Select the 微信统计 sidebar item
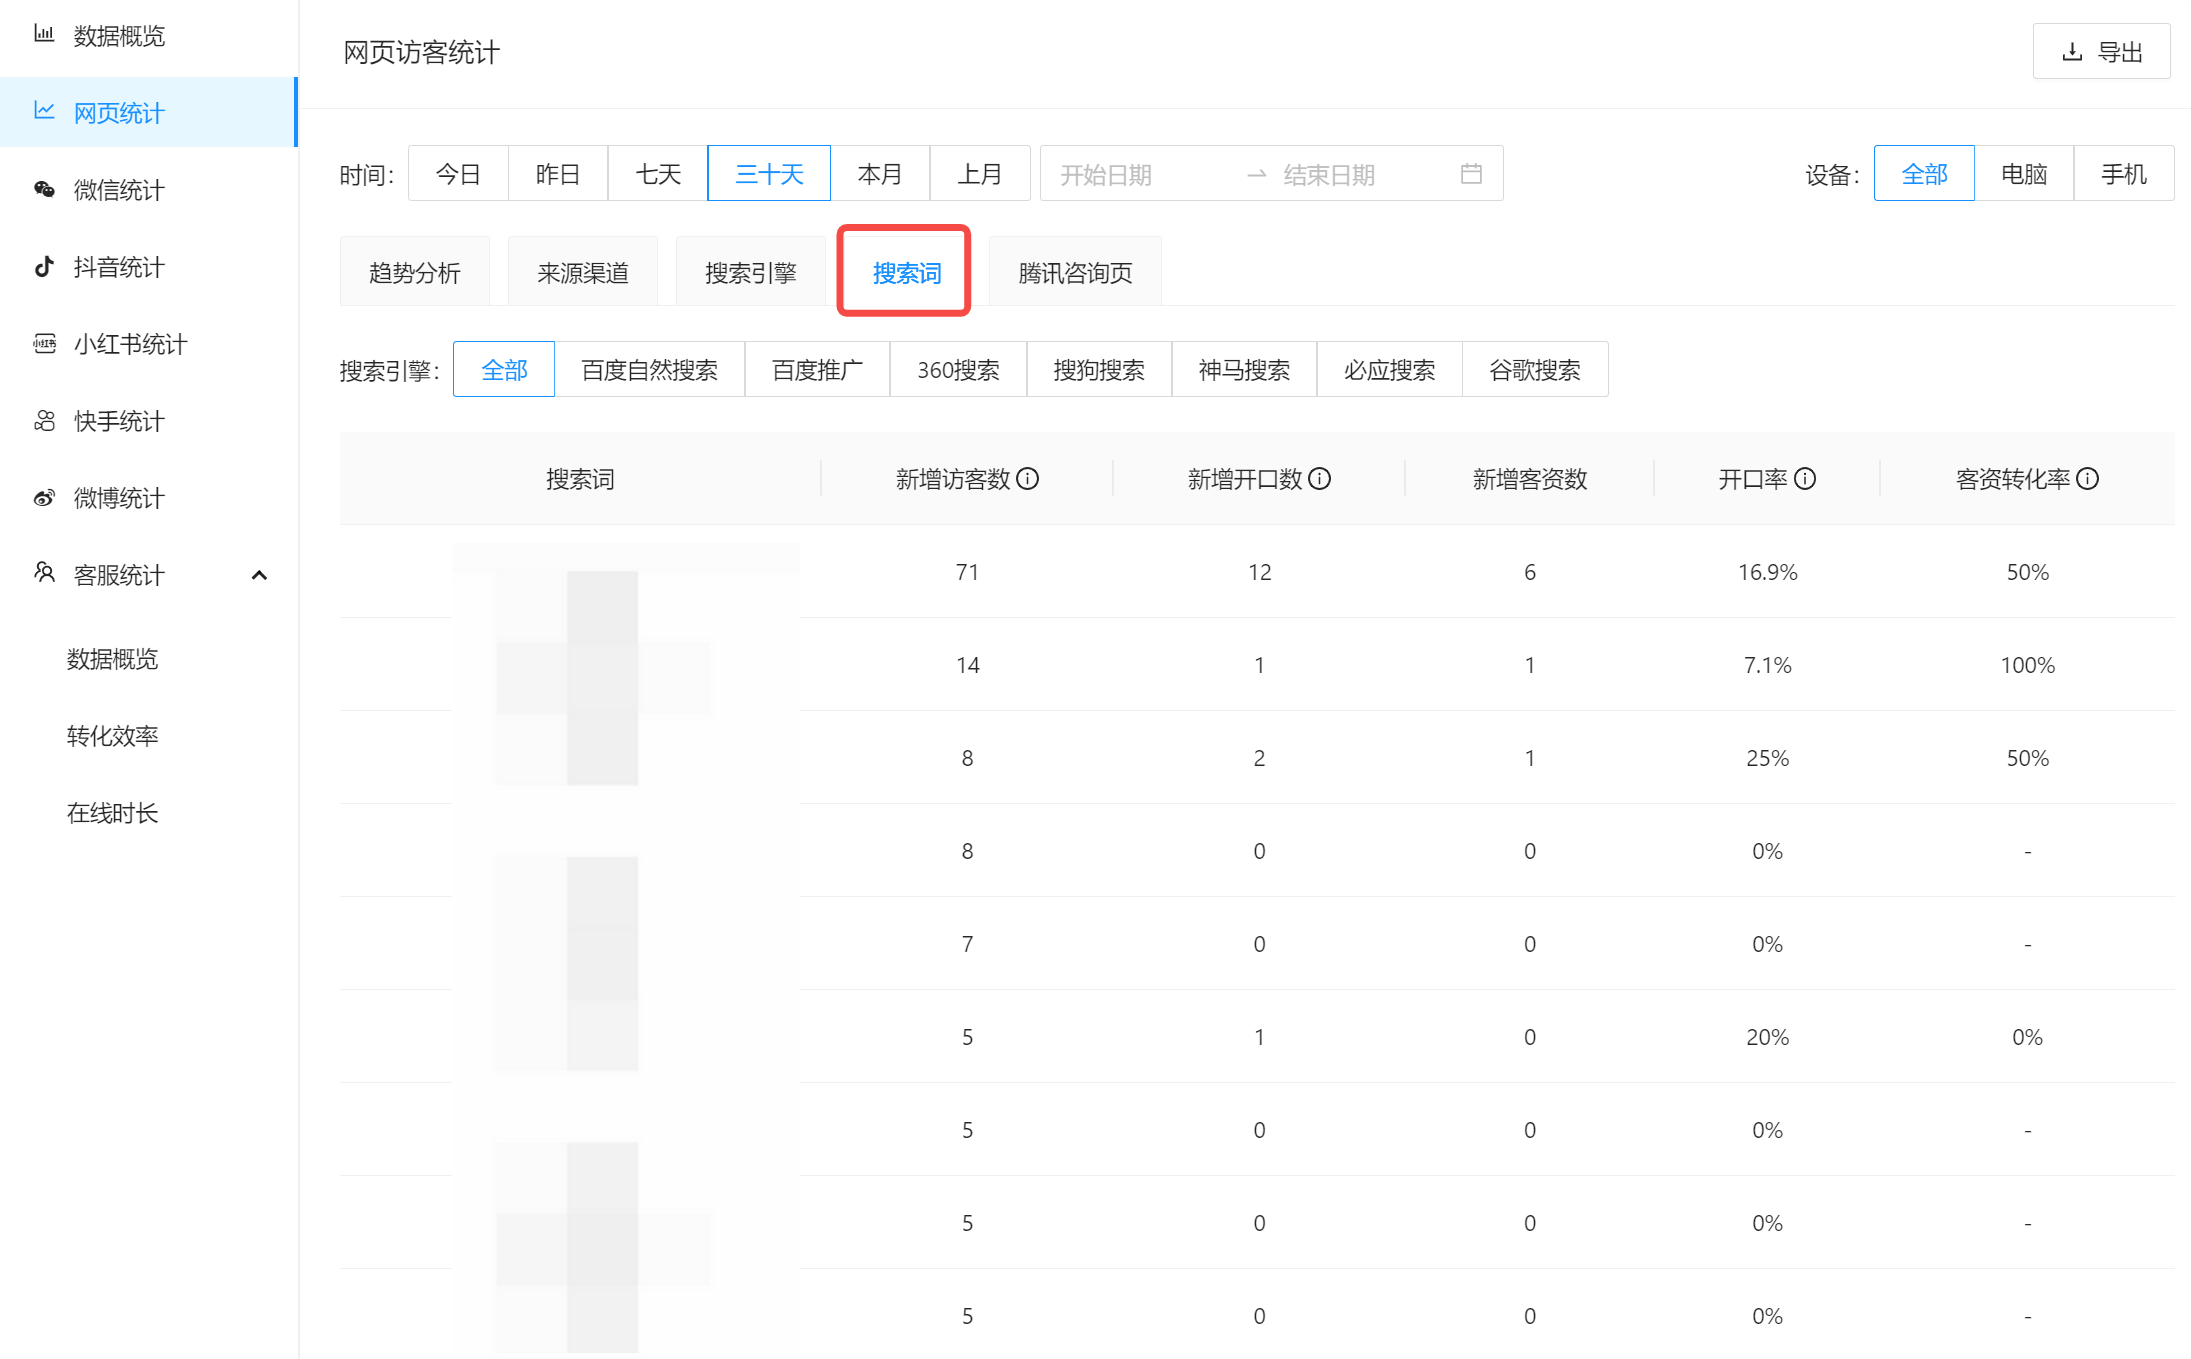This screenshot has height=1359, width=2191. click(118, 190)
